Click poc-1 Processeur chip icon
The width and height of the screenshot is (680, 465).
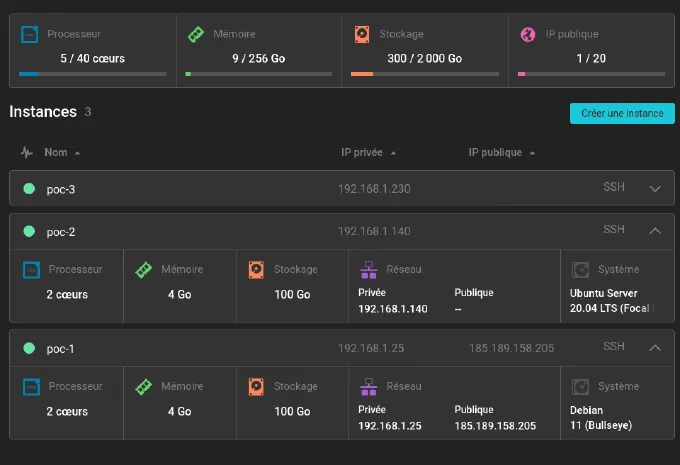[x=31, y=387]
